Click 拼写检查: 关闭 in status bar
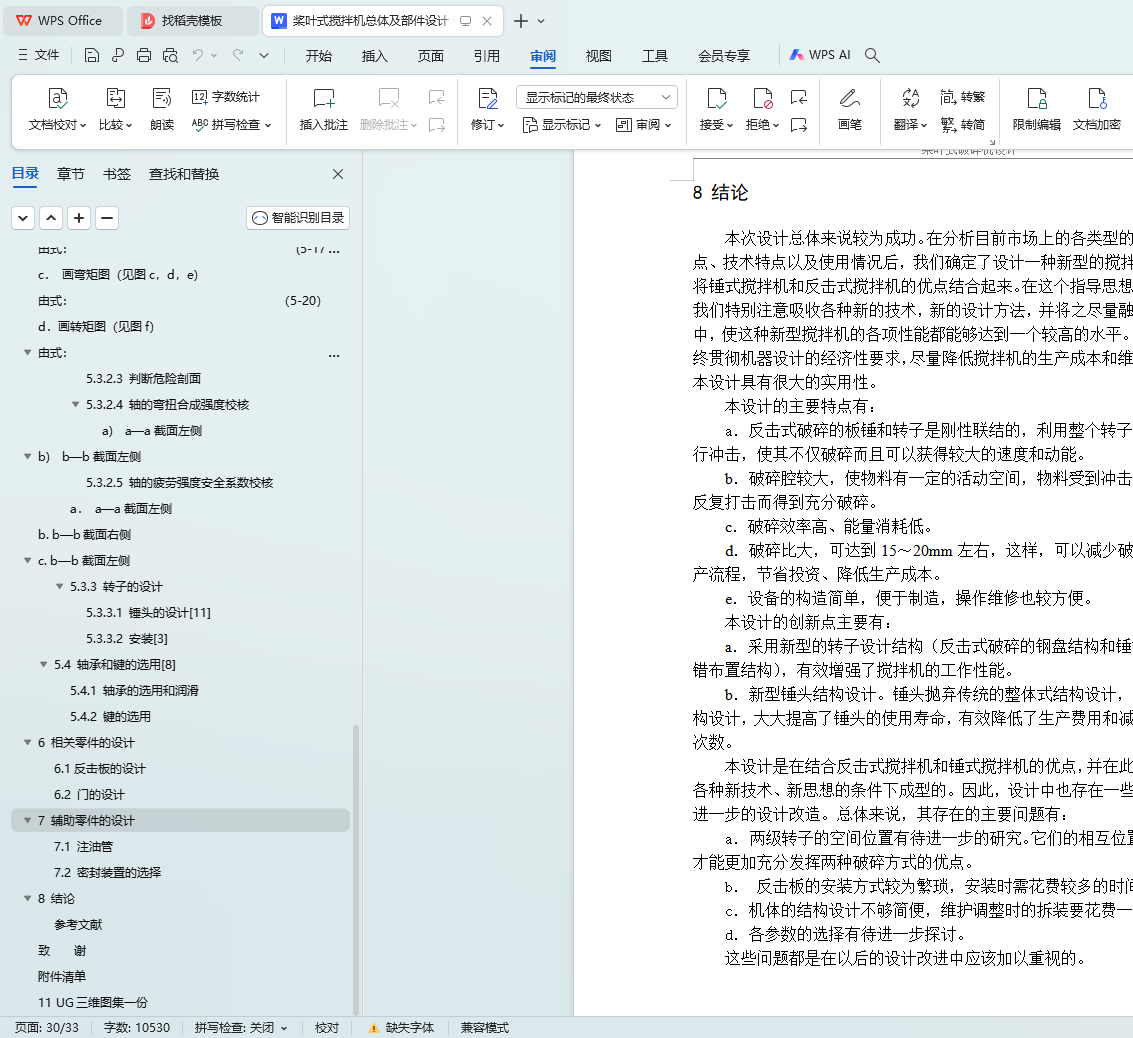1133x1038 pixels. point(241,1027)
